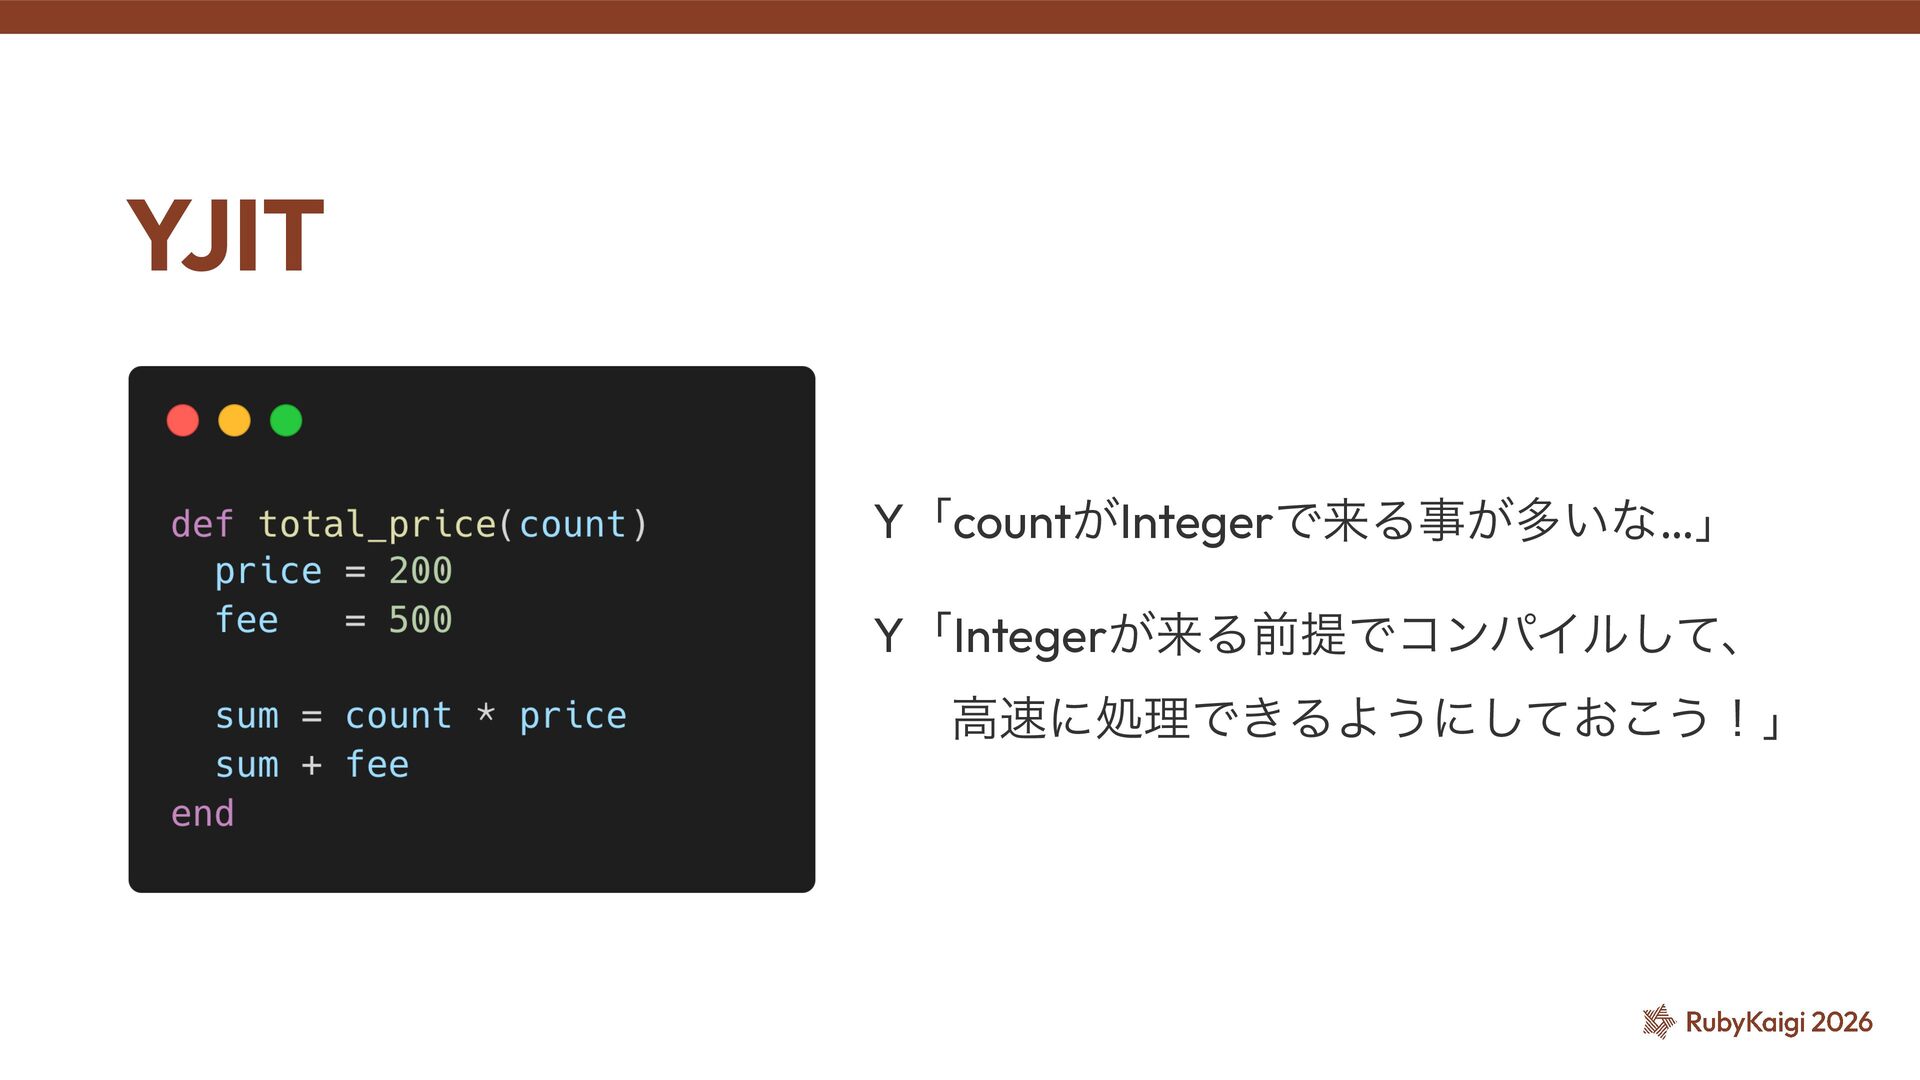This screenshot has height=1080, width=1920.
Task: Click the green dot in code window
Action: (286, 420)
